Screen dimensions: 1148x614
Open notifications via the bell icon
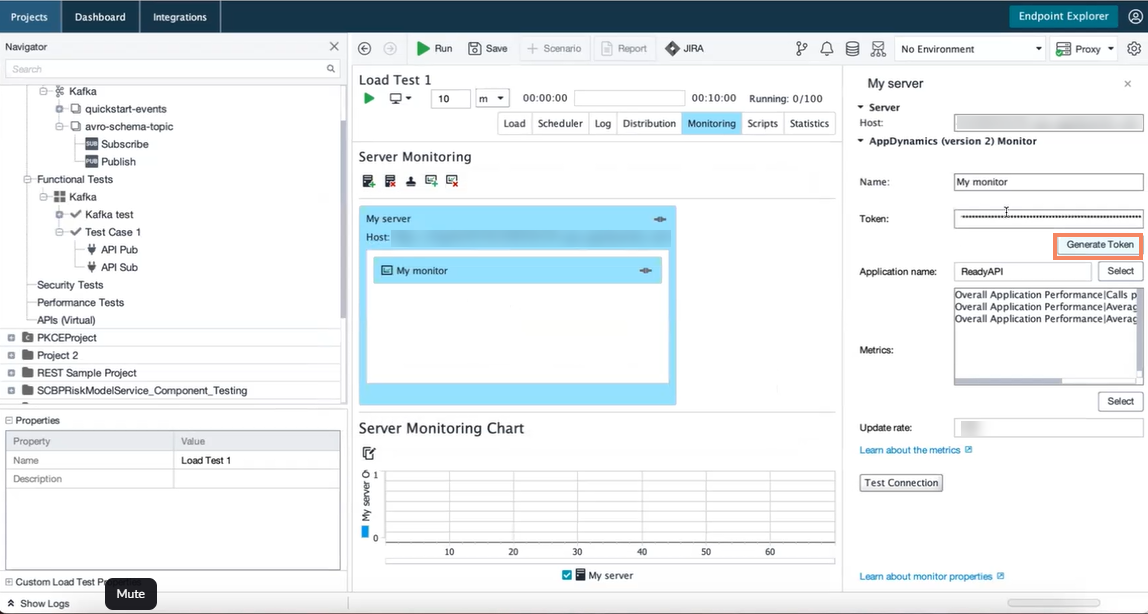point(826,47)
